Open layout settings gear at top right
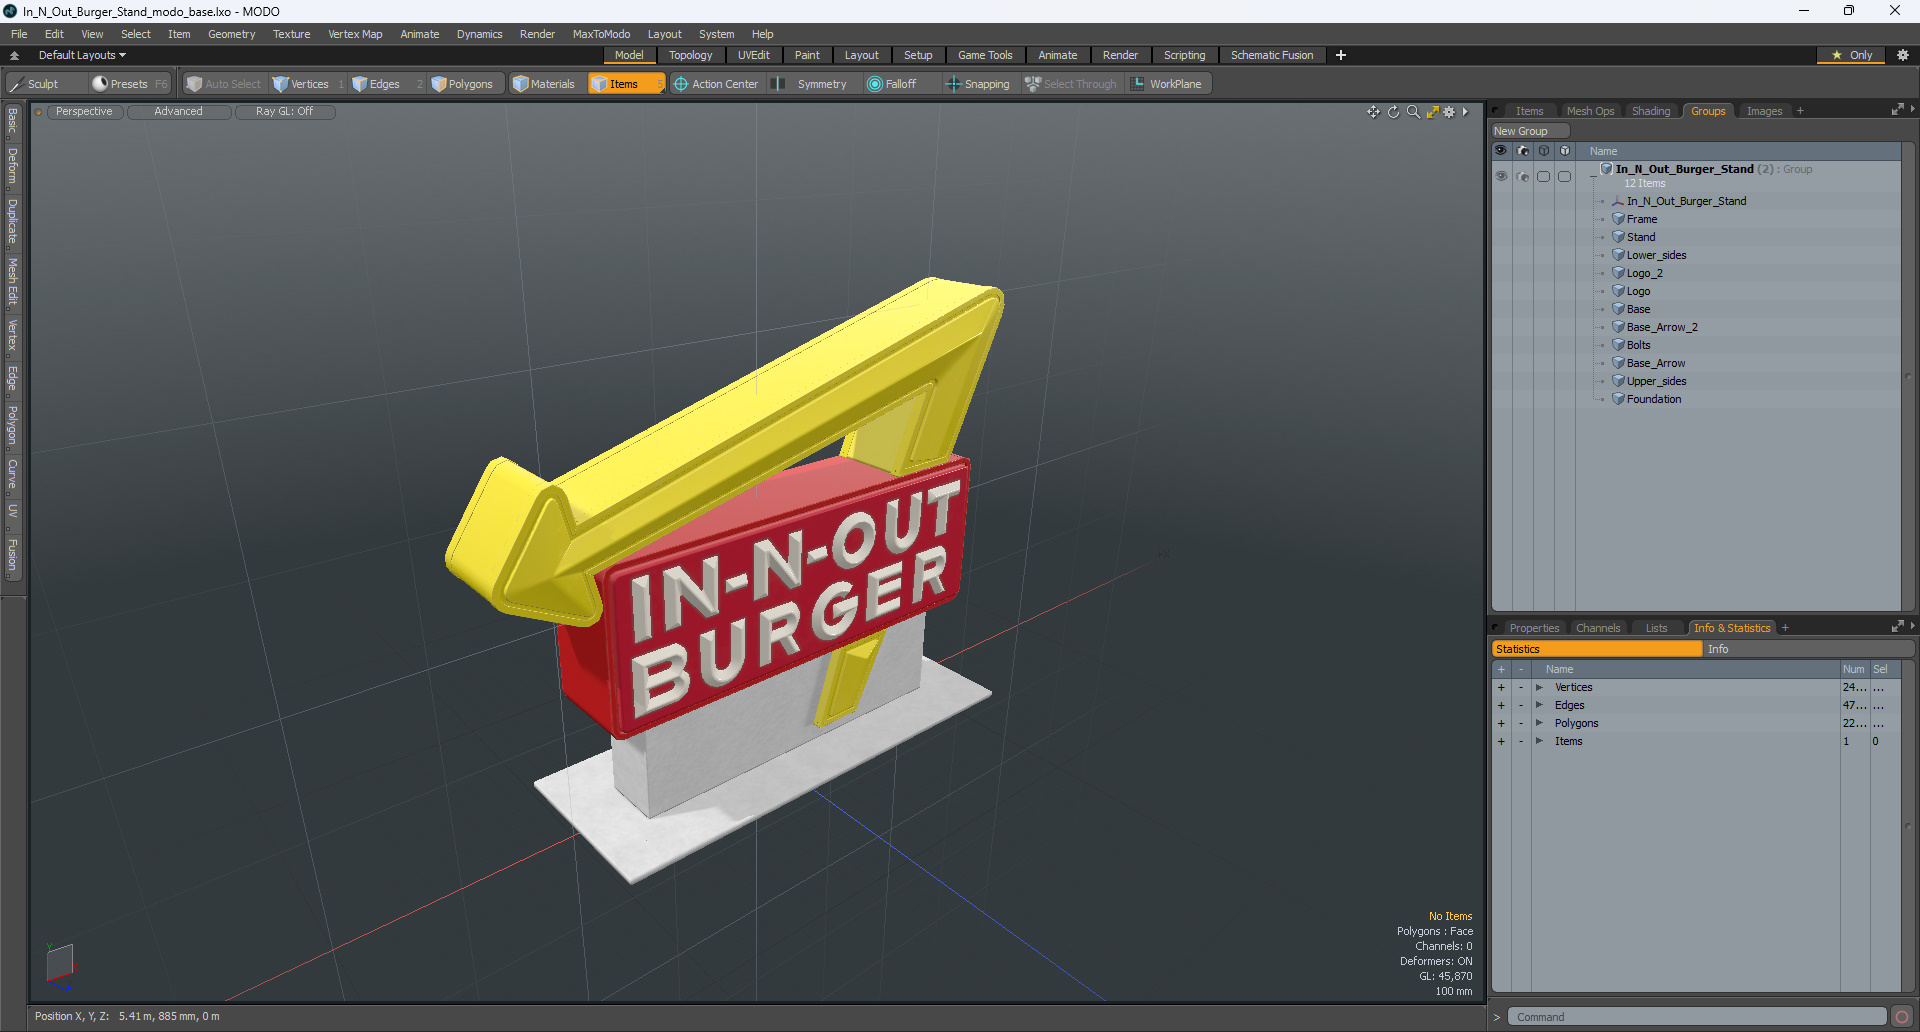 point(1902,55)
